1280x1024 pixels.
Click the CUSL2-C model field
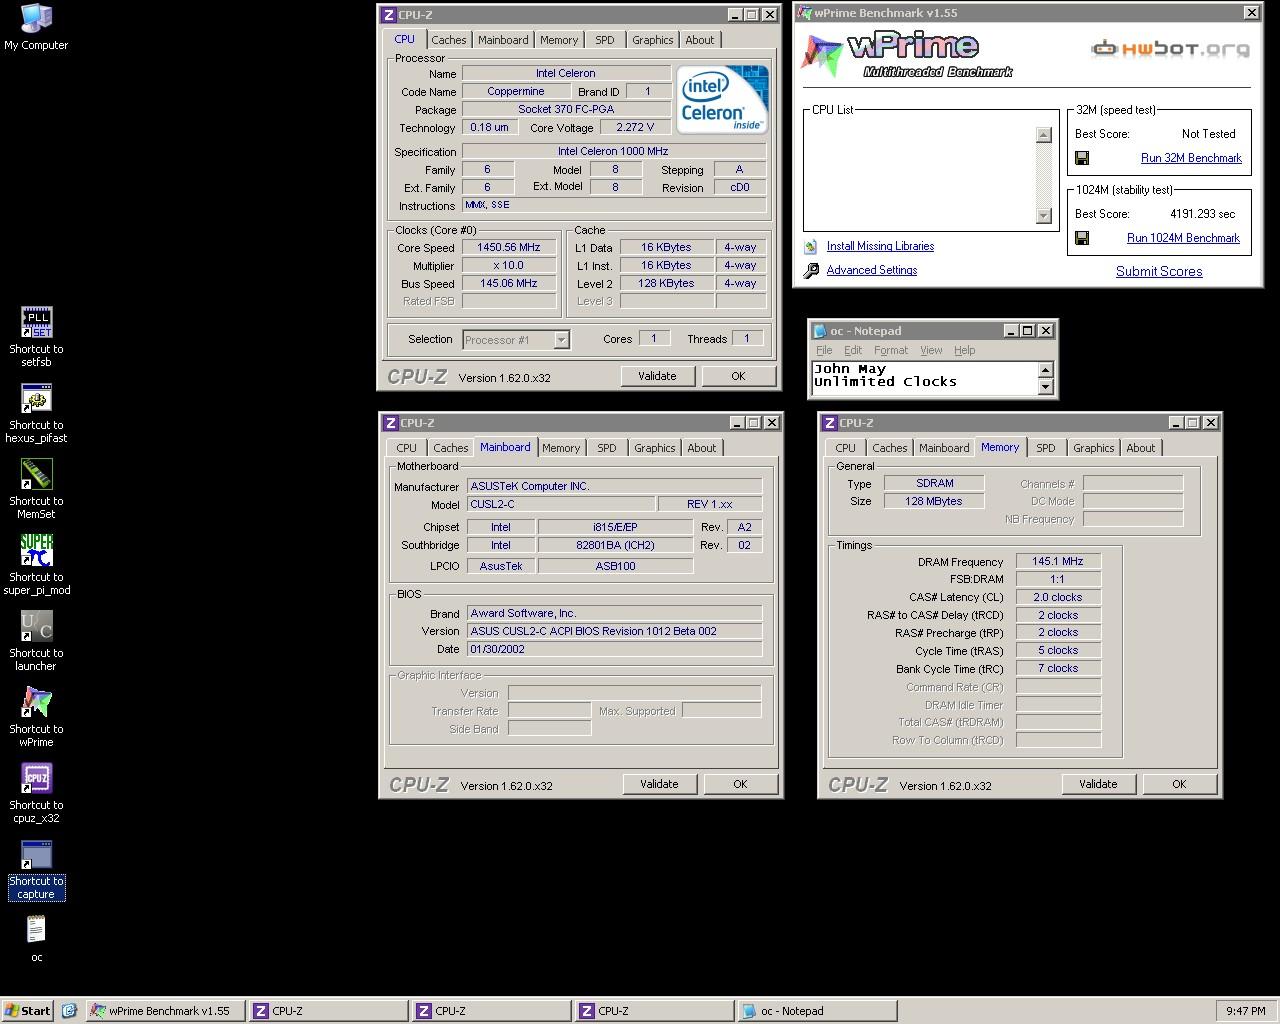click(x=562, y=504)
